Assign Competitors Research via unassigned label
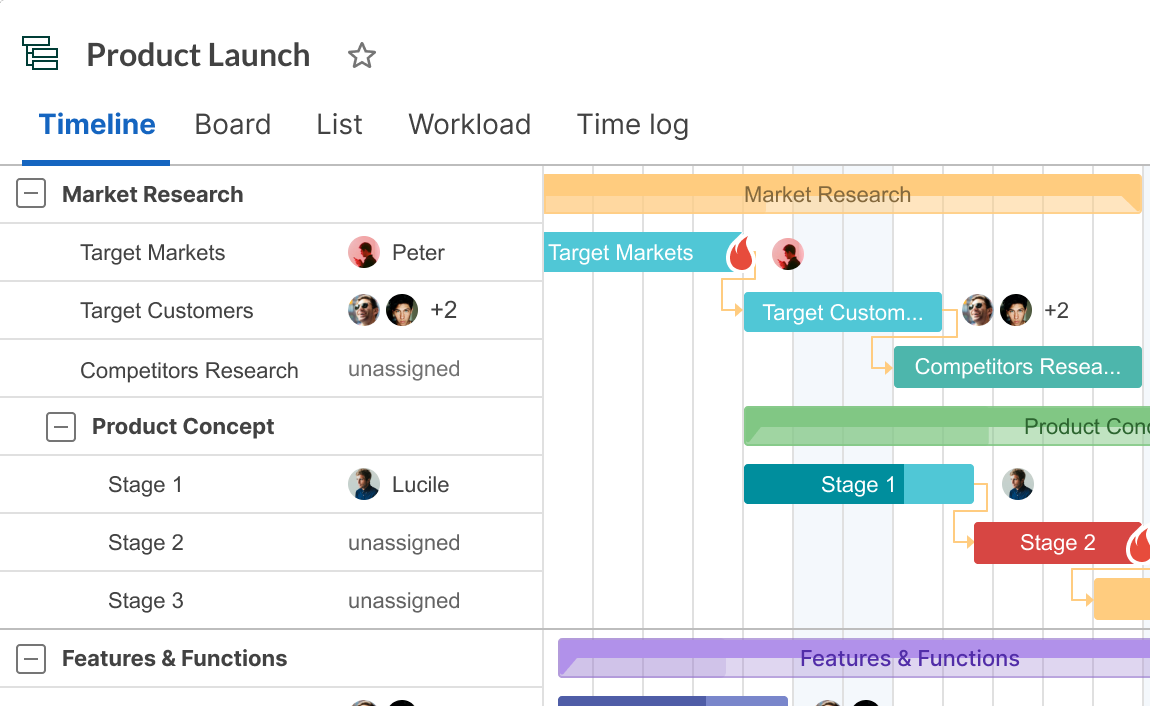The image size is (1150, 706). (x=404, y=369)
